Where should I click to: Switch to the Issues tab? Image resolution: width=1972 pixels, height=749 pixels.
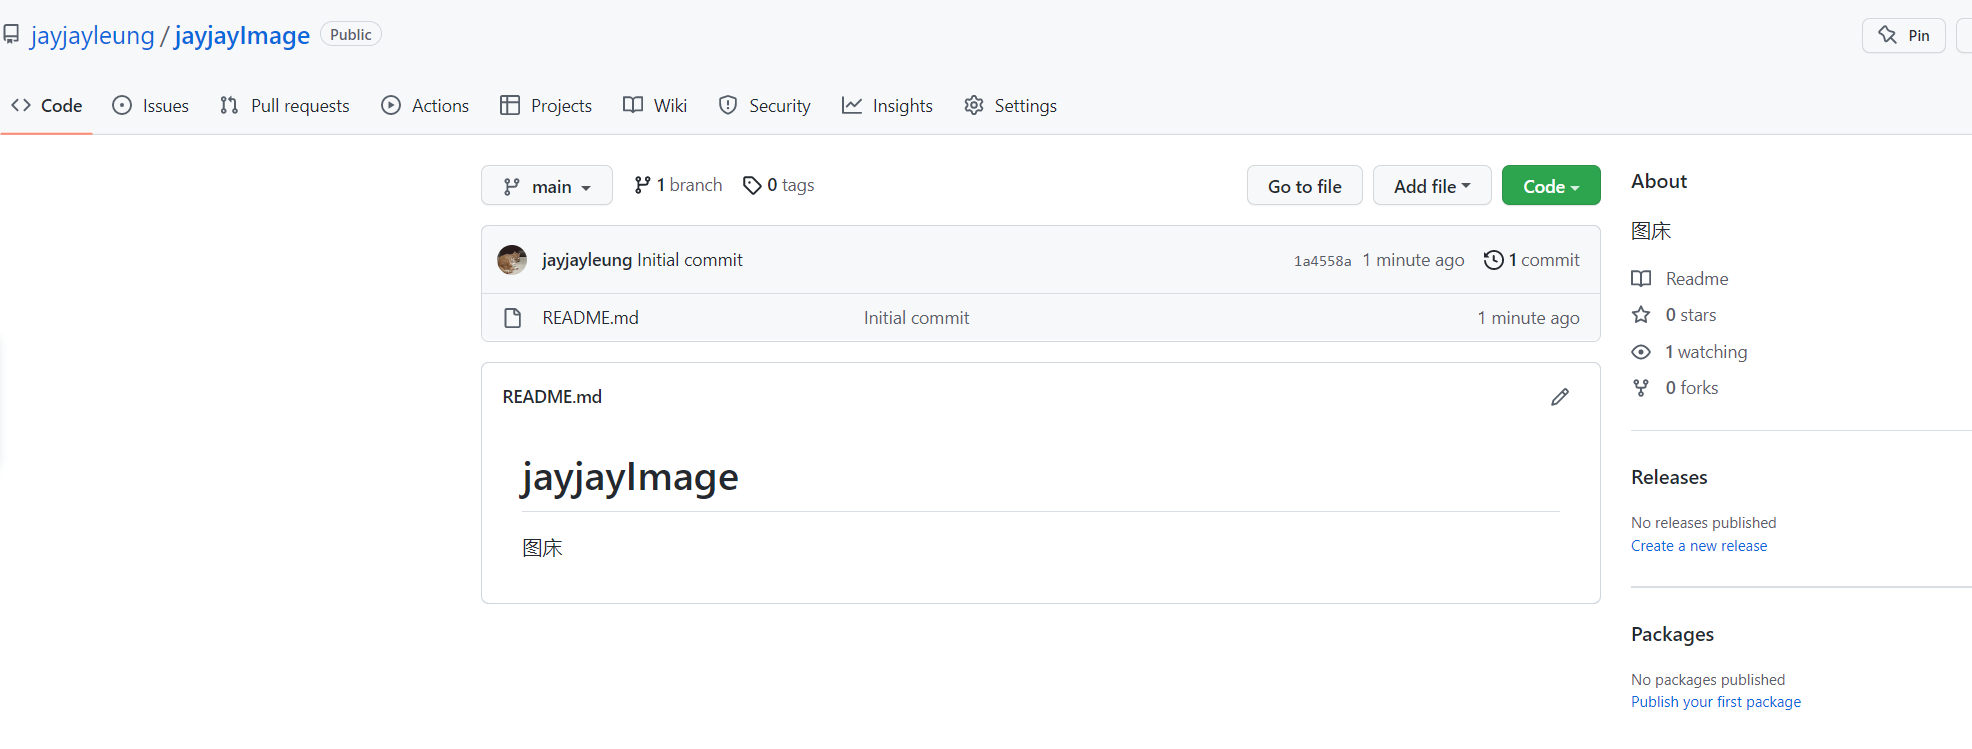[x=151, y=106]
